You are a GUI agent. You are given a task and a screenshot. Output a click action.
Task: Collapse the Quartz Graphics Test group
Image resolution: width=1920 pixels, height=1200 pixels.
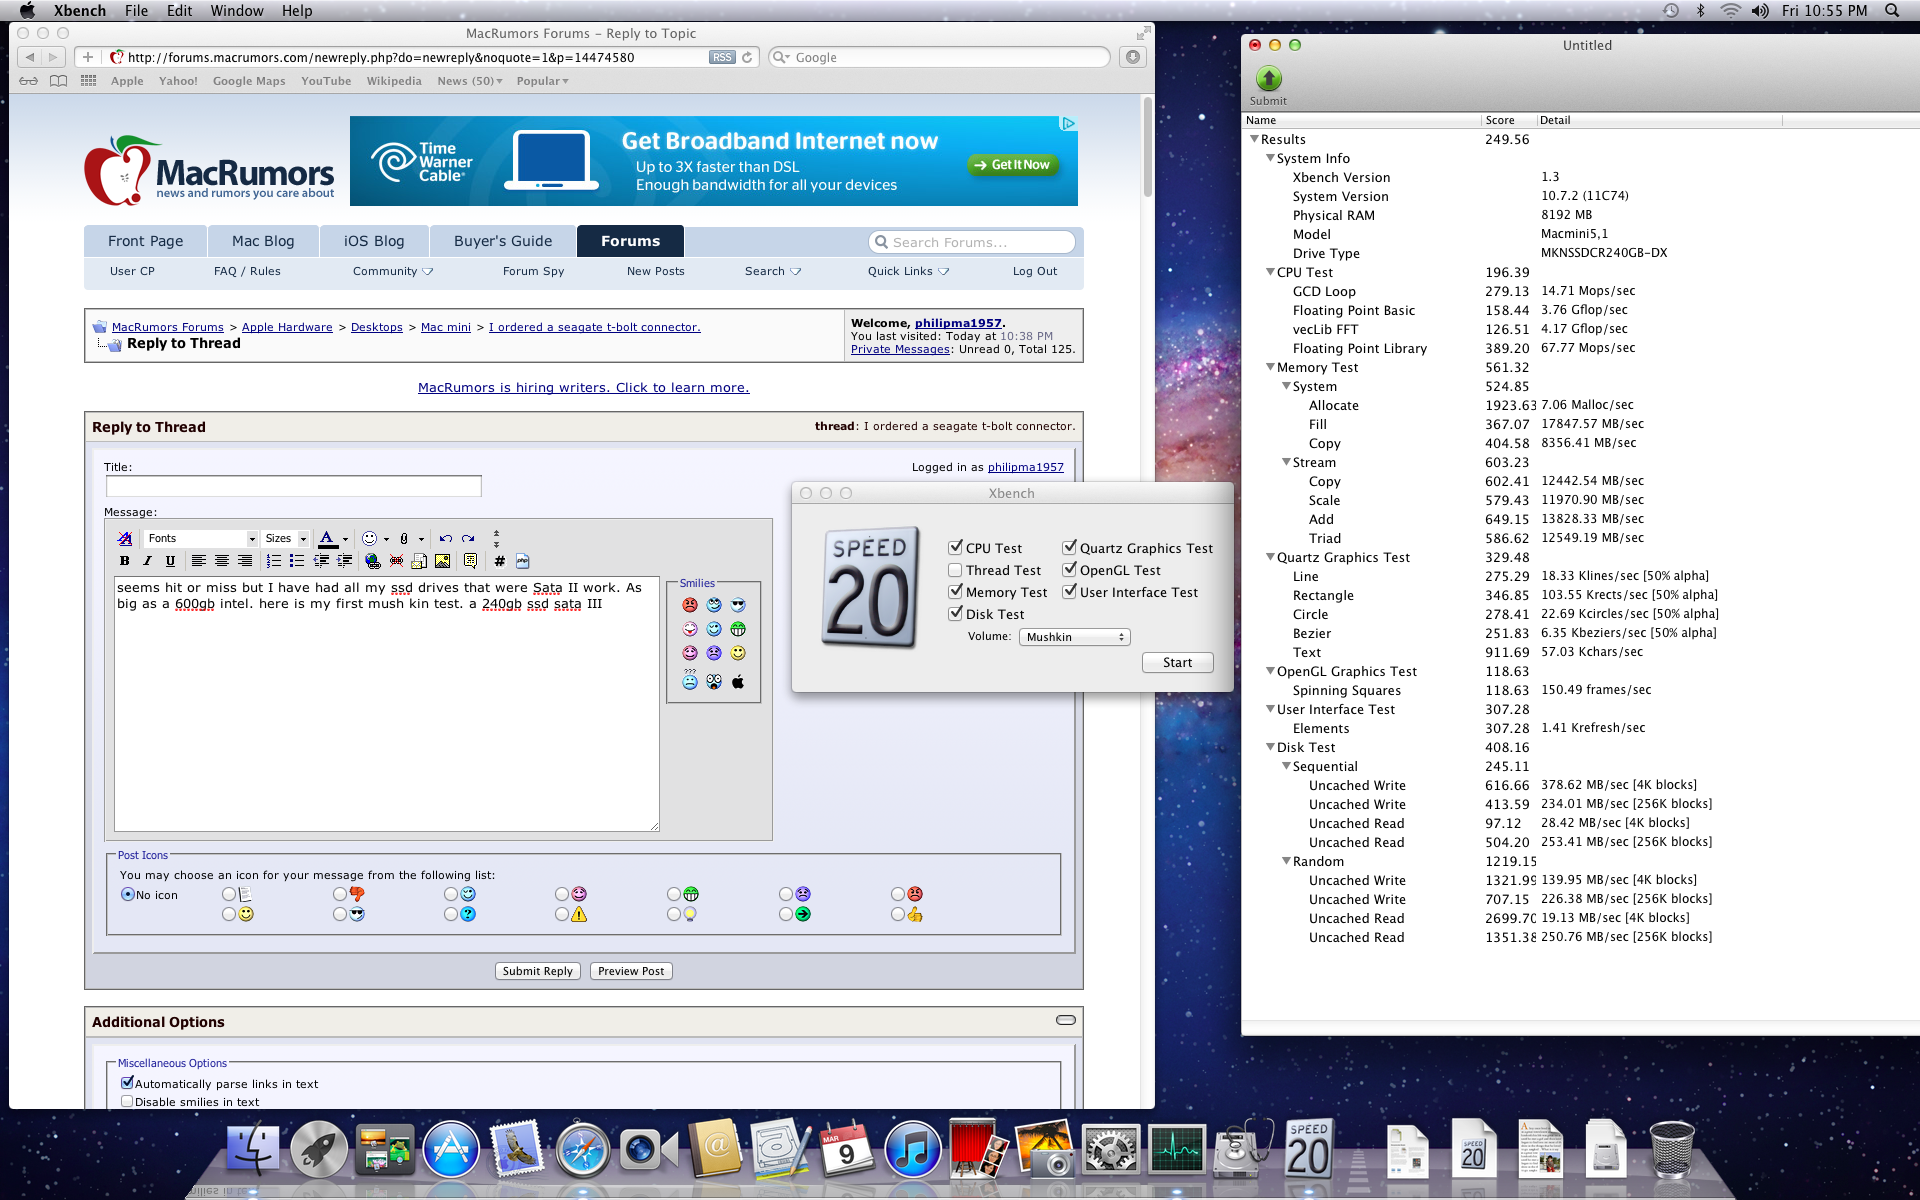point(1270,557)
